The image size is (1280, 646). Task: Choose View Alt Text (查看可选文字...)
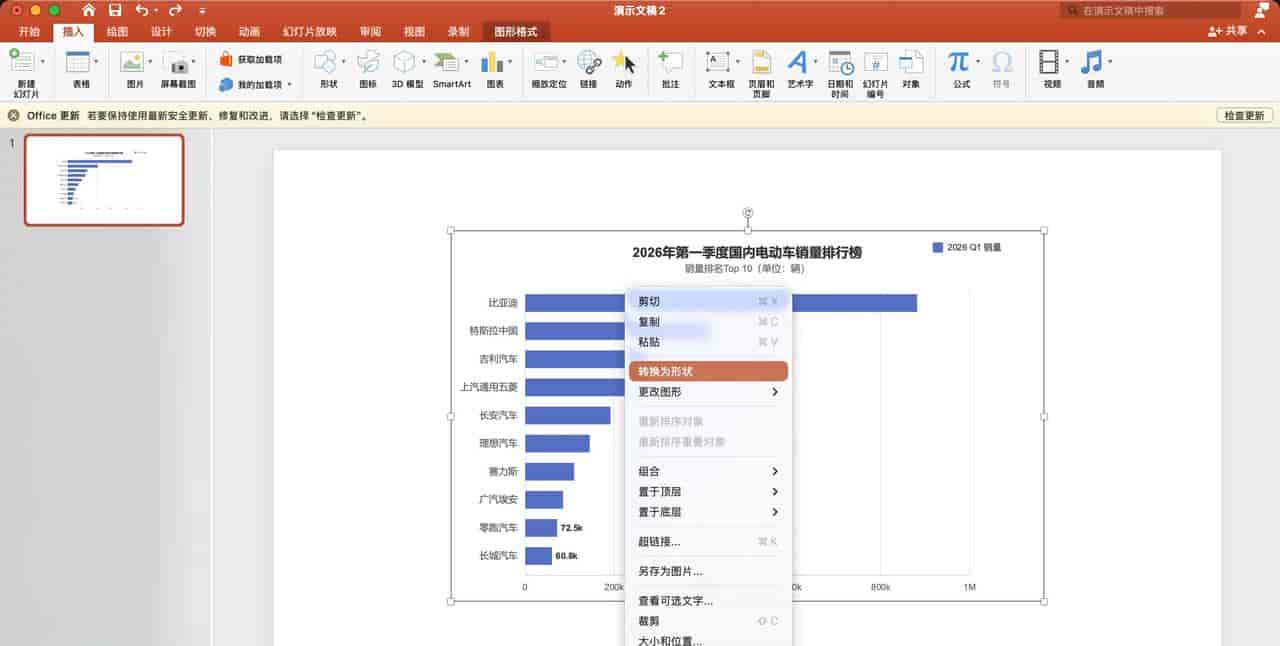point(709,601)
